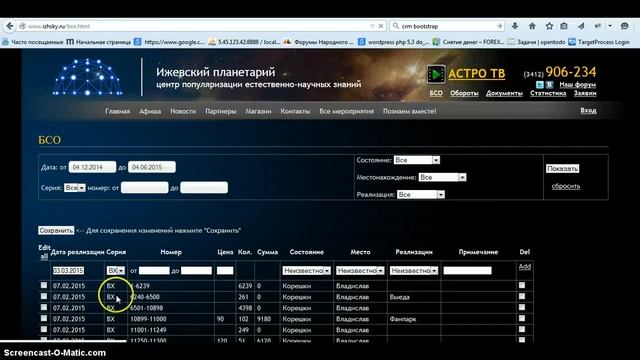This screenshot has width=640, height=360.
Task: Open the Задачи | opentodo bookmark
Action: click(536, 42)
